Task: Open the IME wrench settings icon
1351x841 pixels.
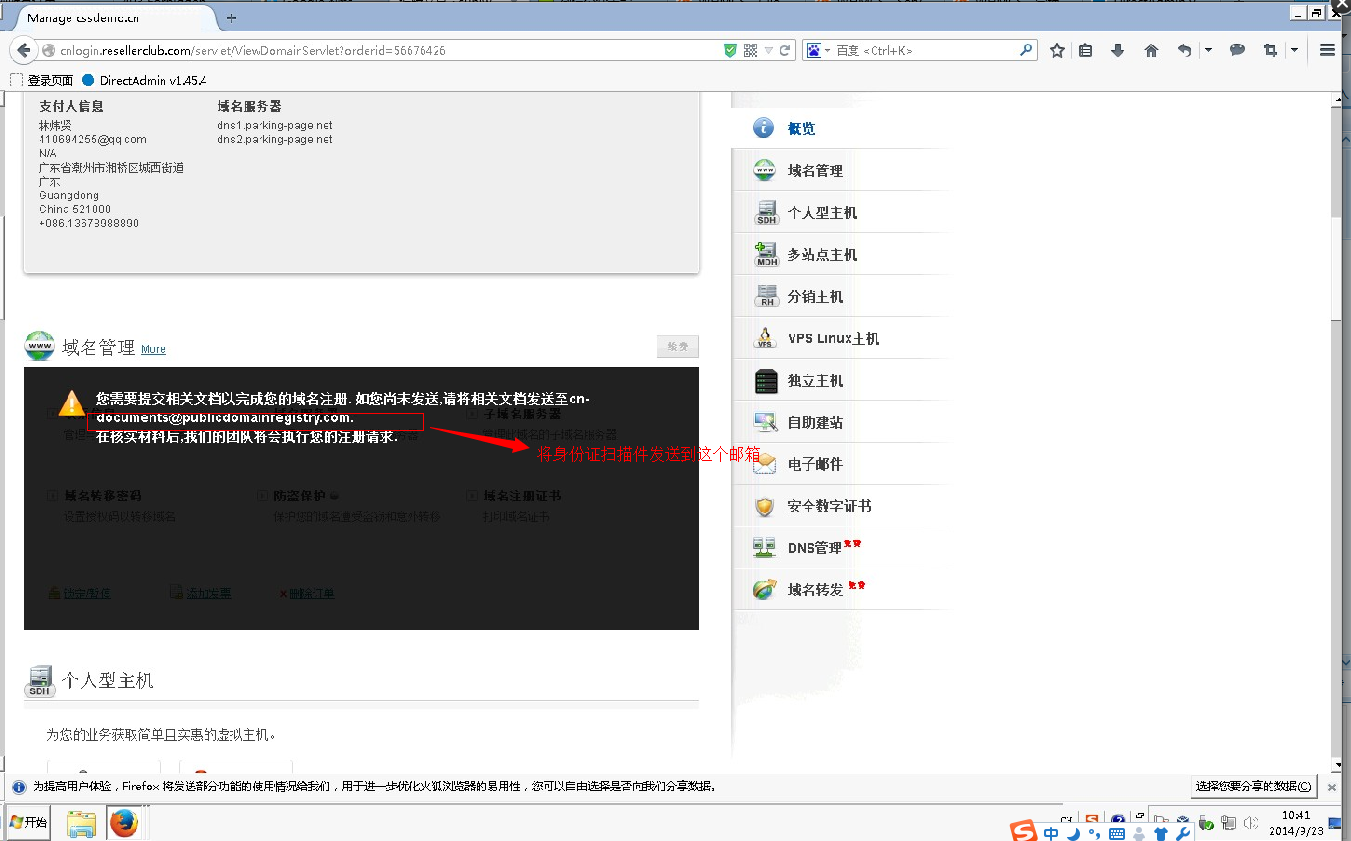Action: [1182, 832]
